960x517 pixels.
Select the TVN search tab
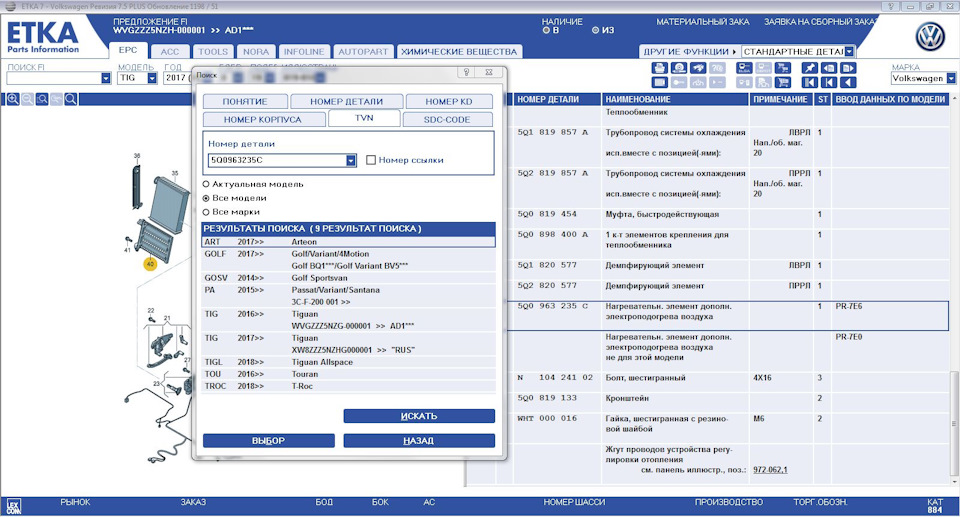364,118
